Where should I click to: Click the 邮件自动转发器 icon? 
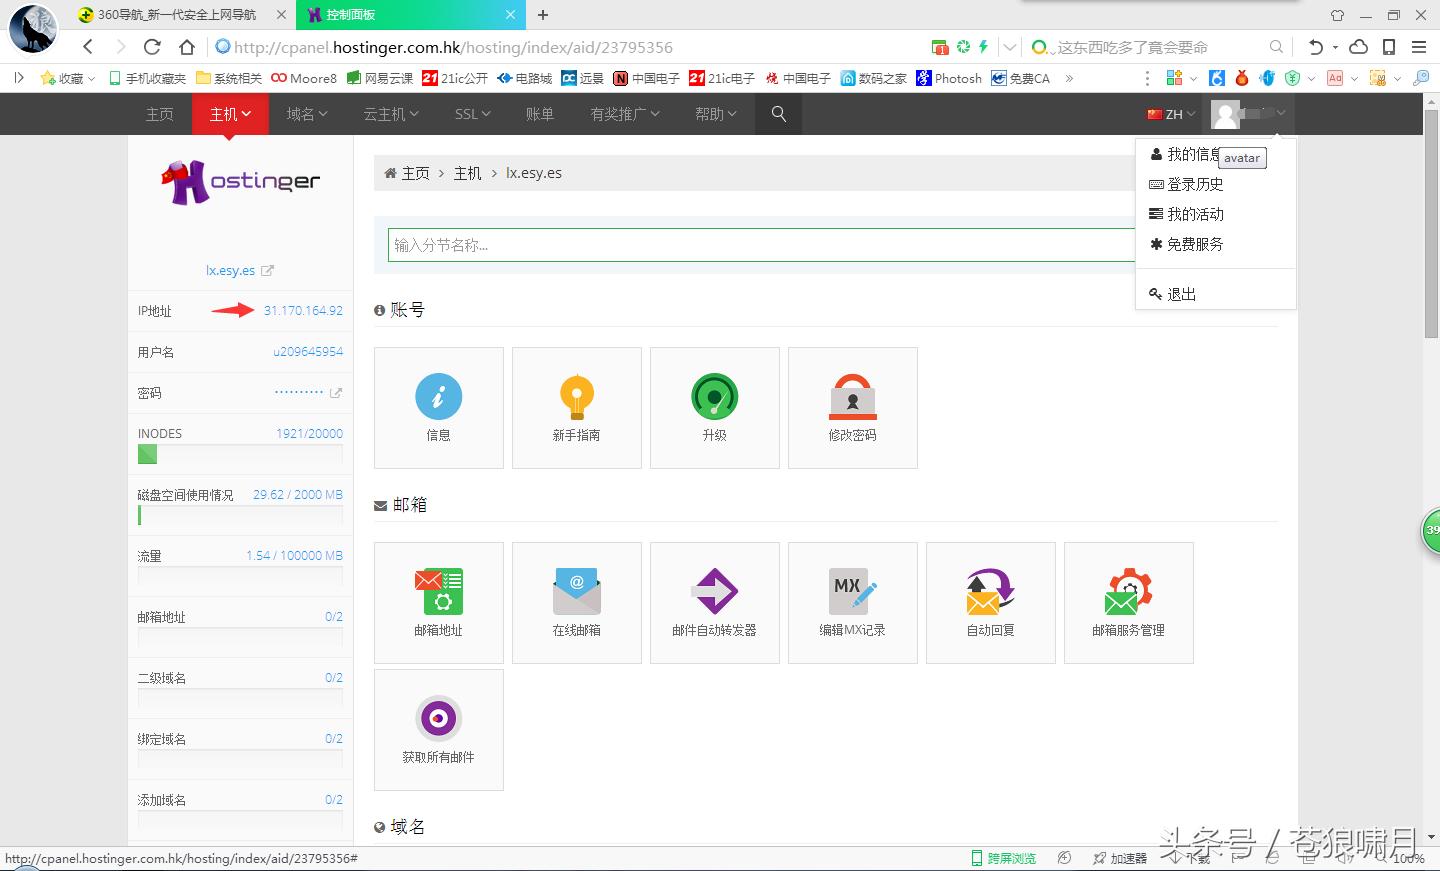click(714, 592)
